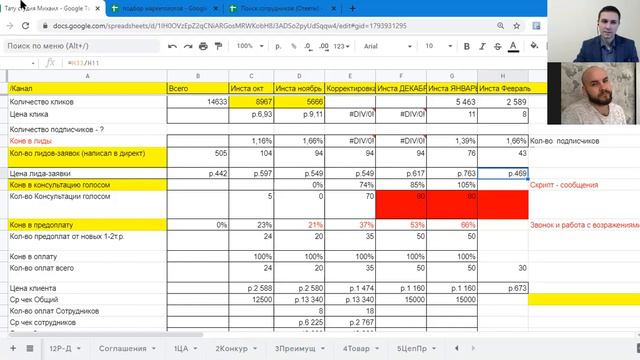This screenshot has height=360, width=640.
Task: Increase the number of decimal places
Action: coord(324,46)
